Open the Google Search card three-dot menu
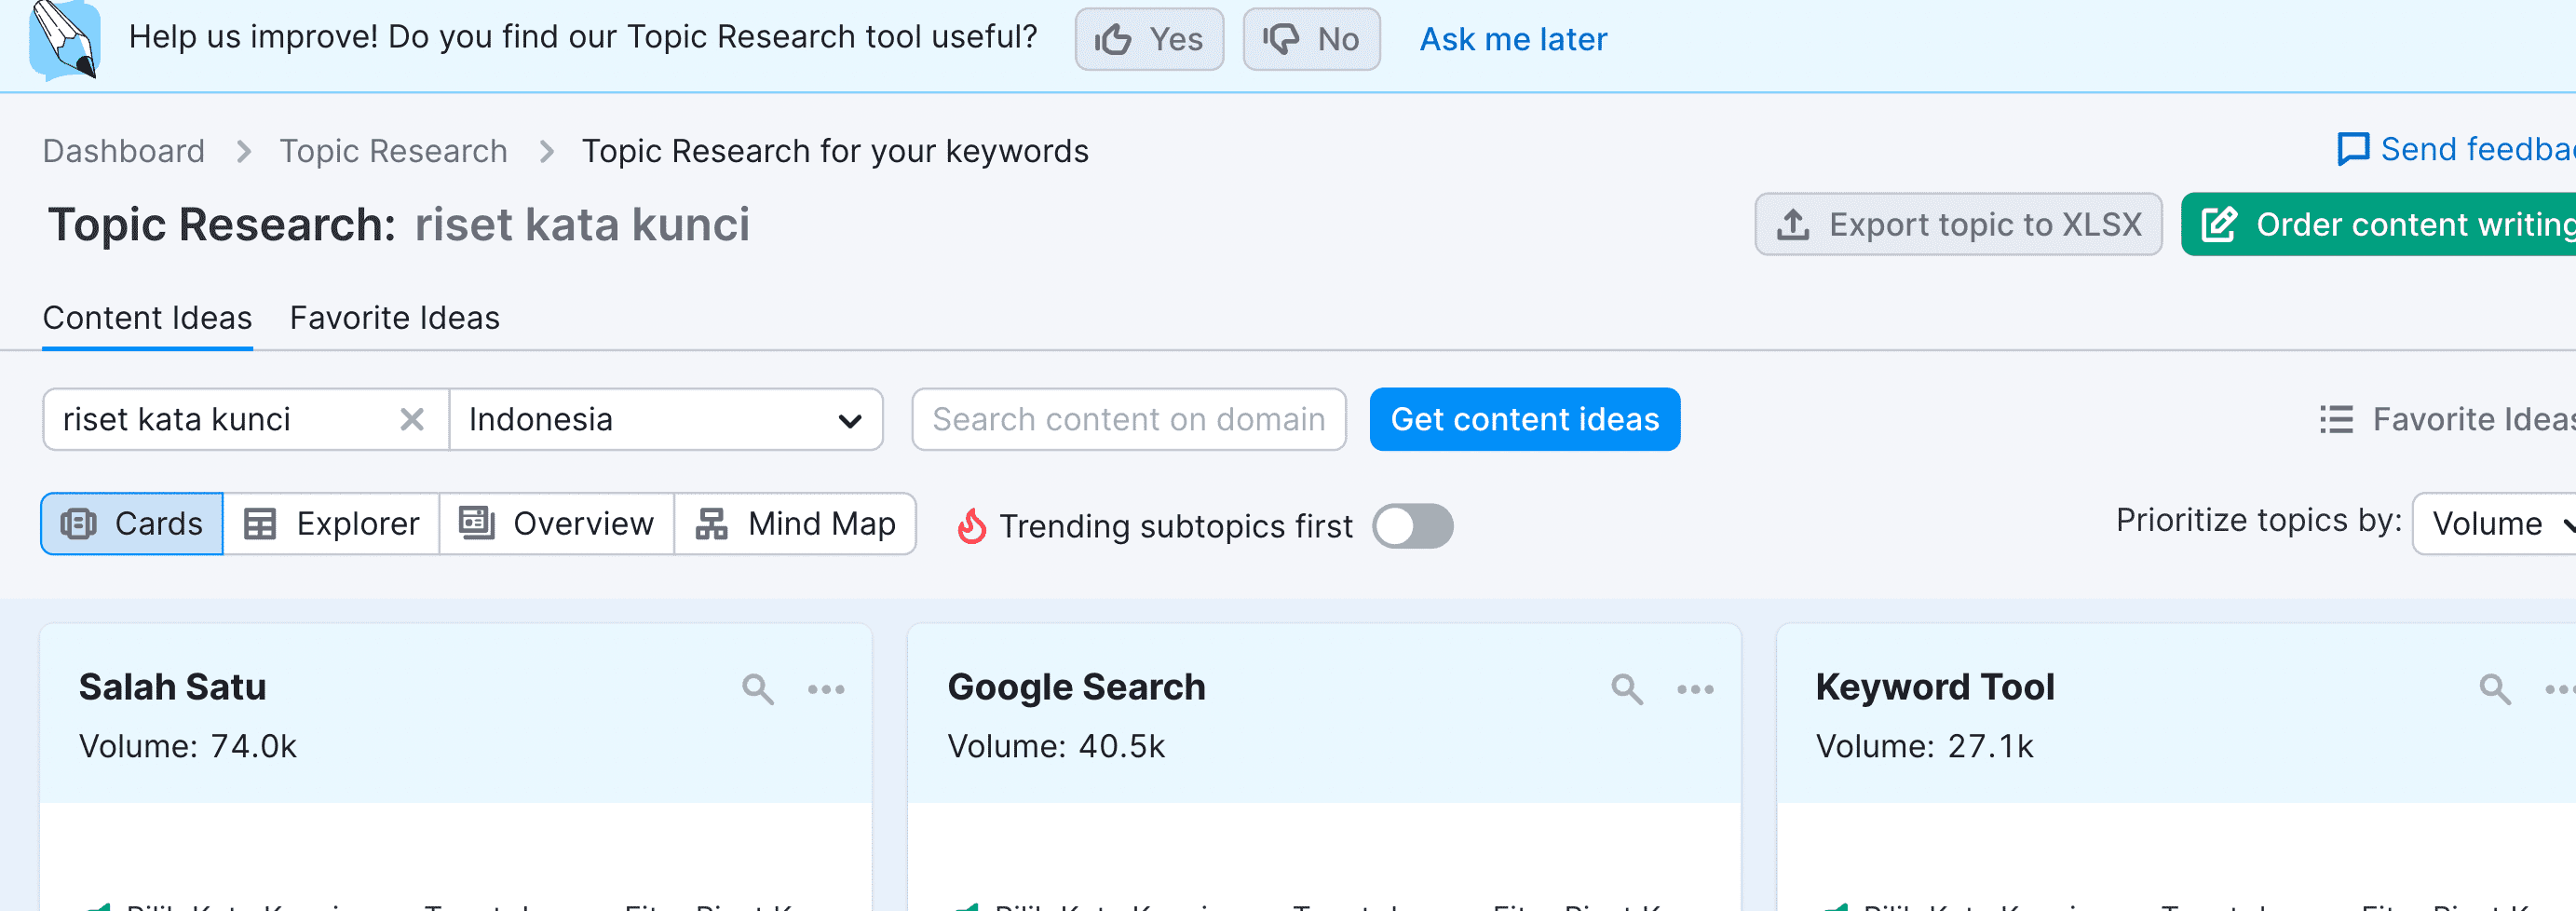 point(1695,689)
